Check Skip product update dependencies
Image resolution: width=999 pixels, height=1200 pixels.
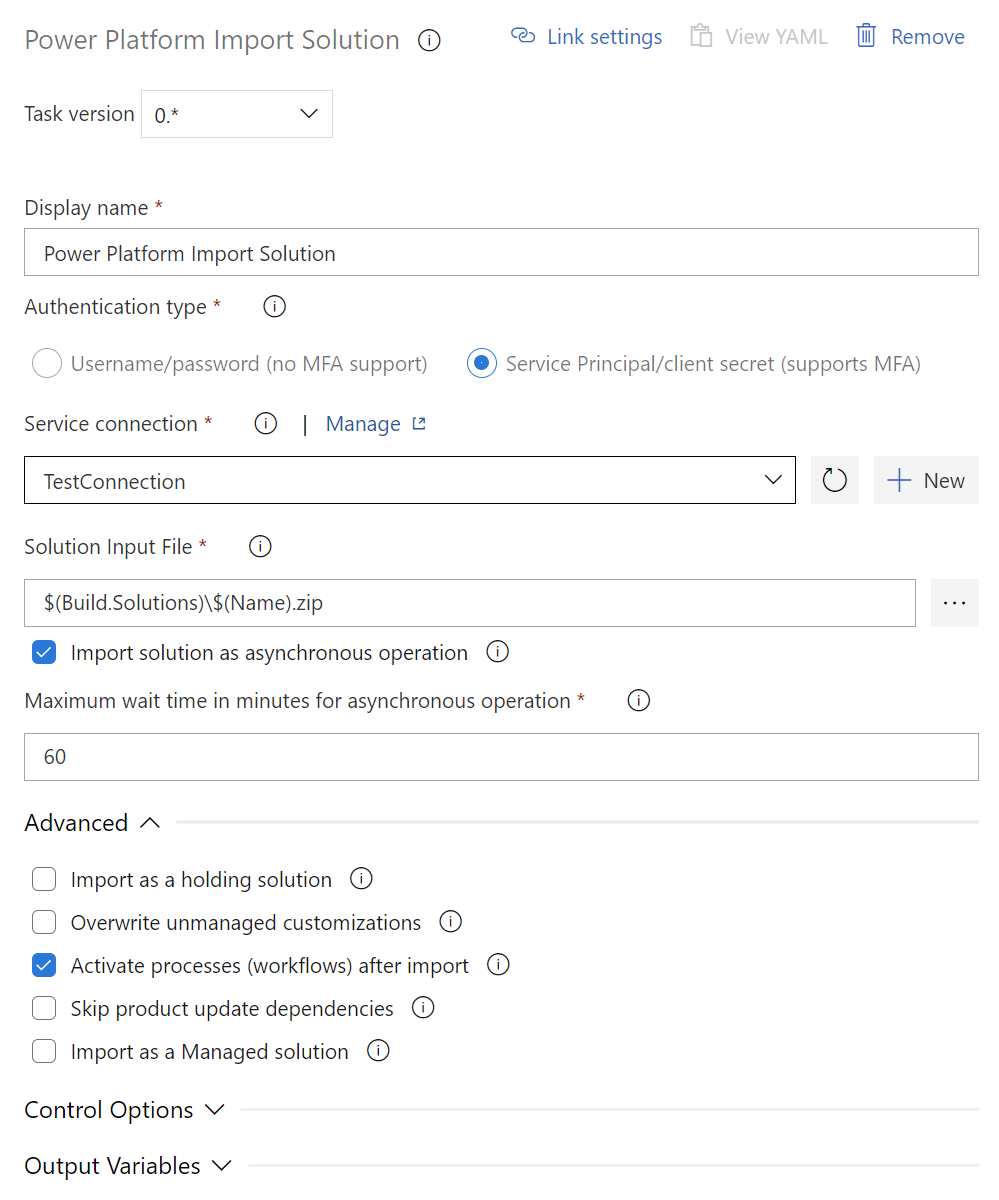click(x=44, y=1009)
